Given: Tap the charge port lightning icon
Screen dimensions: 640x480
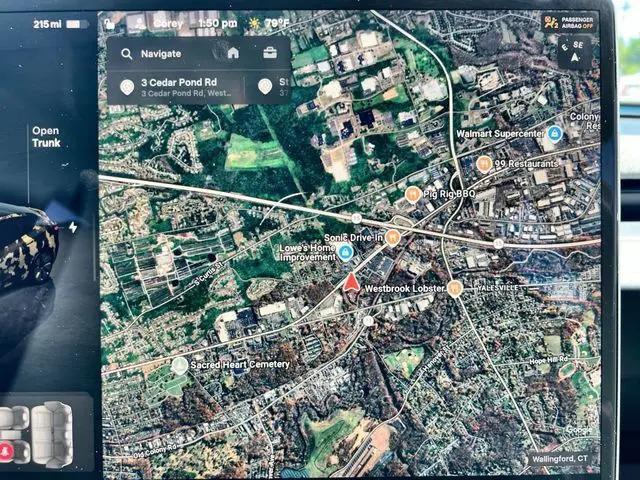Looking at the screenshot, I should pyautogui.click(x=73, y=227).
